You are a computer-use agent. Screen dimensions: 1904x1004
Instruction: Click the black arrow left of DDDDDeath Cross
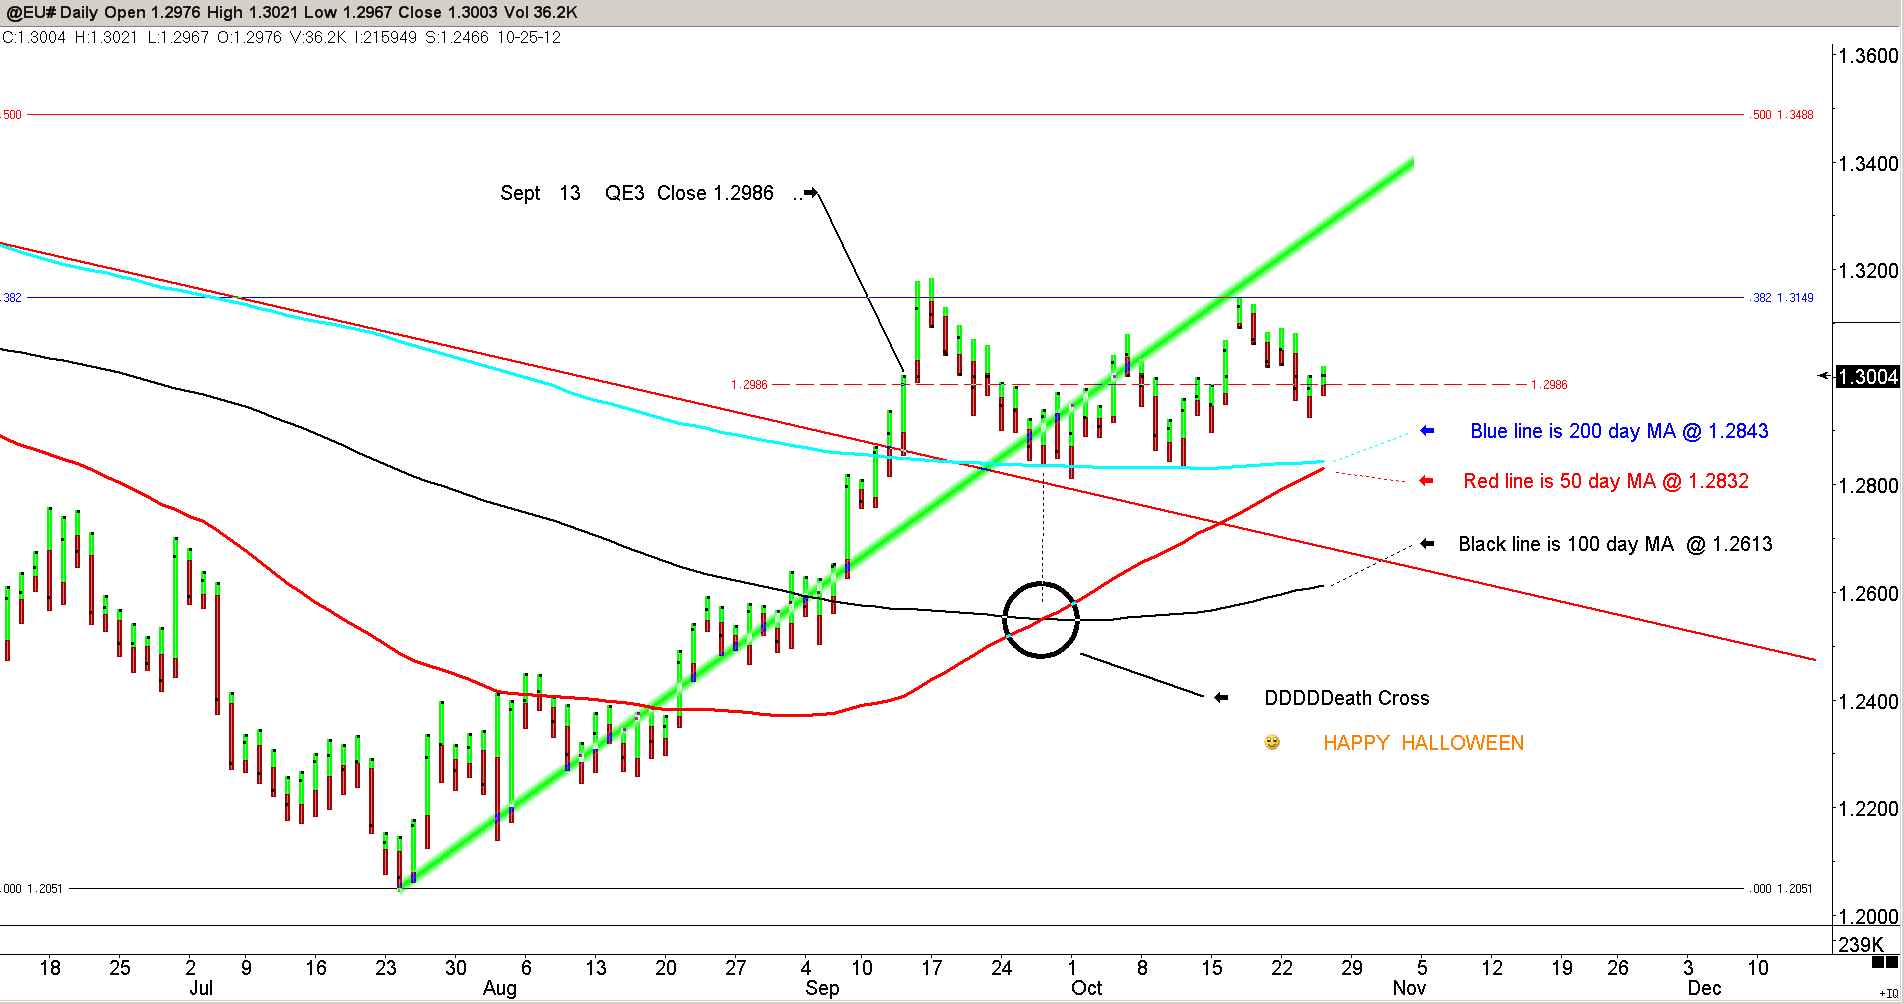(x=1221, y=698)
